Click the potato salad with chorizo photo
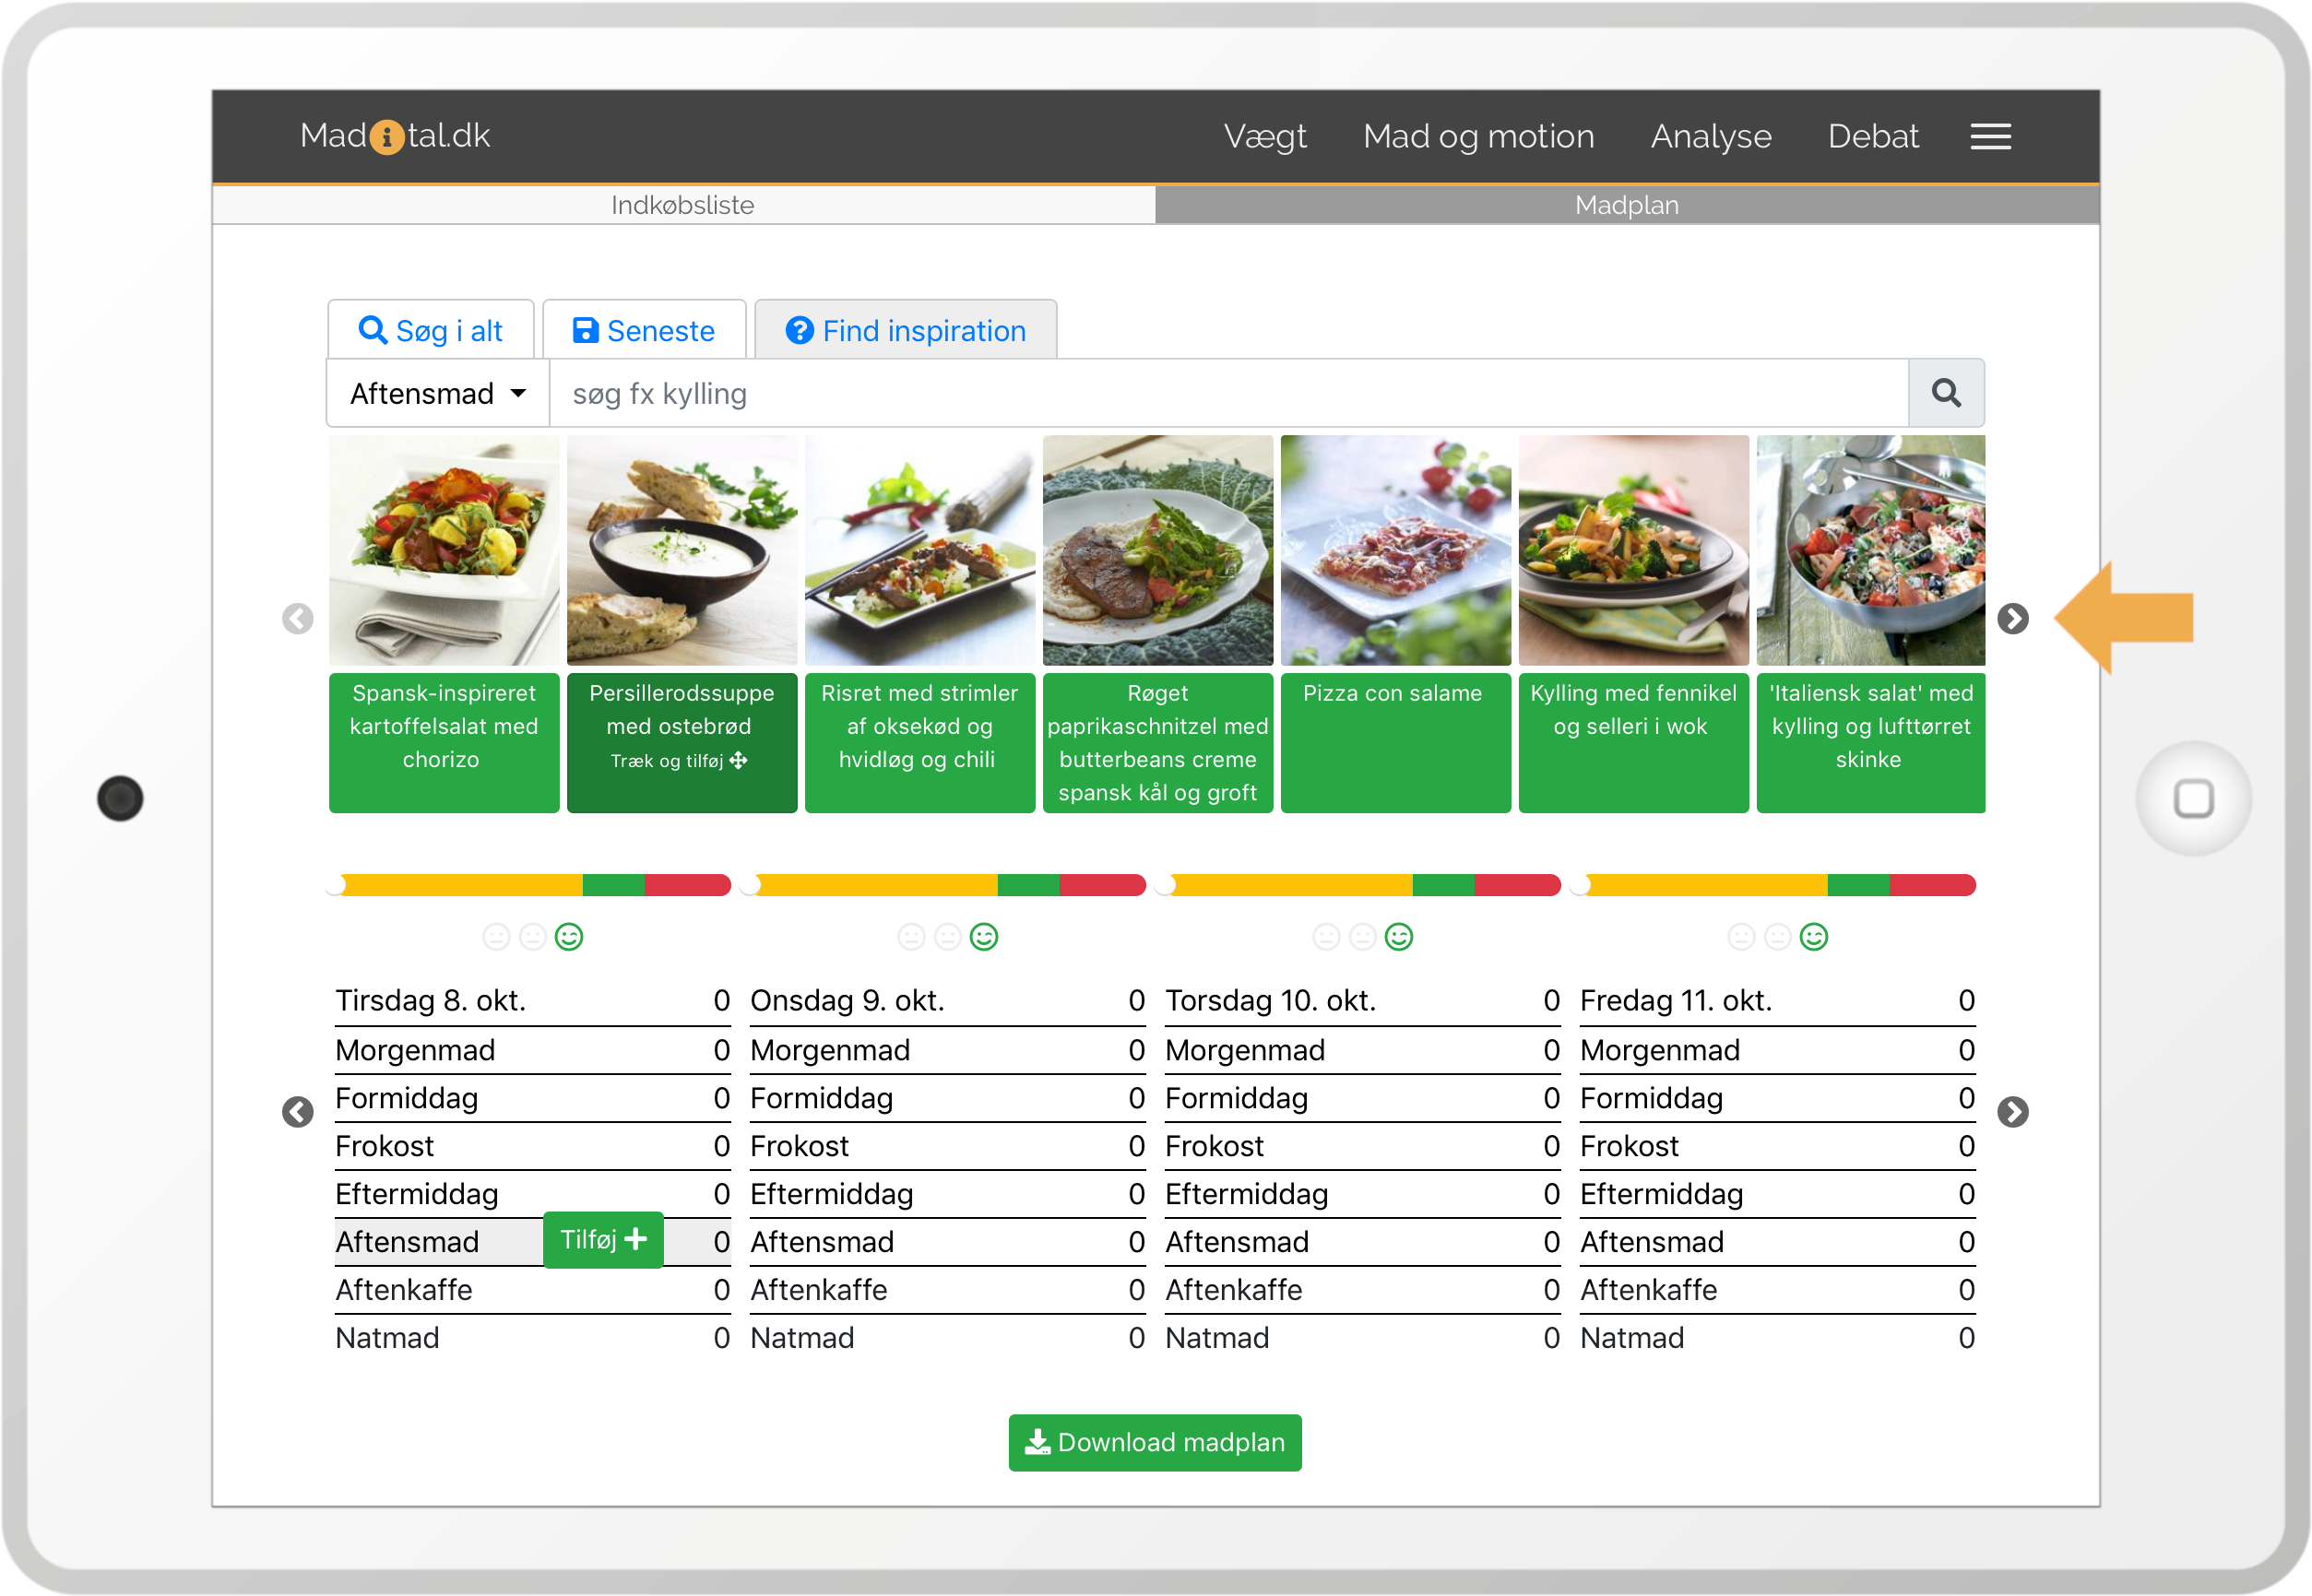The image size is (2312, 1596). [x=444, y=550]
